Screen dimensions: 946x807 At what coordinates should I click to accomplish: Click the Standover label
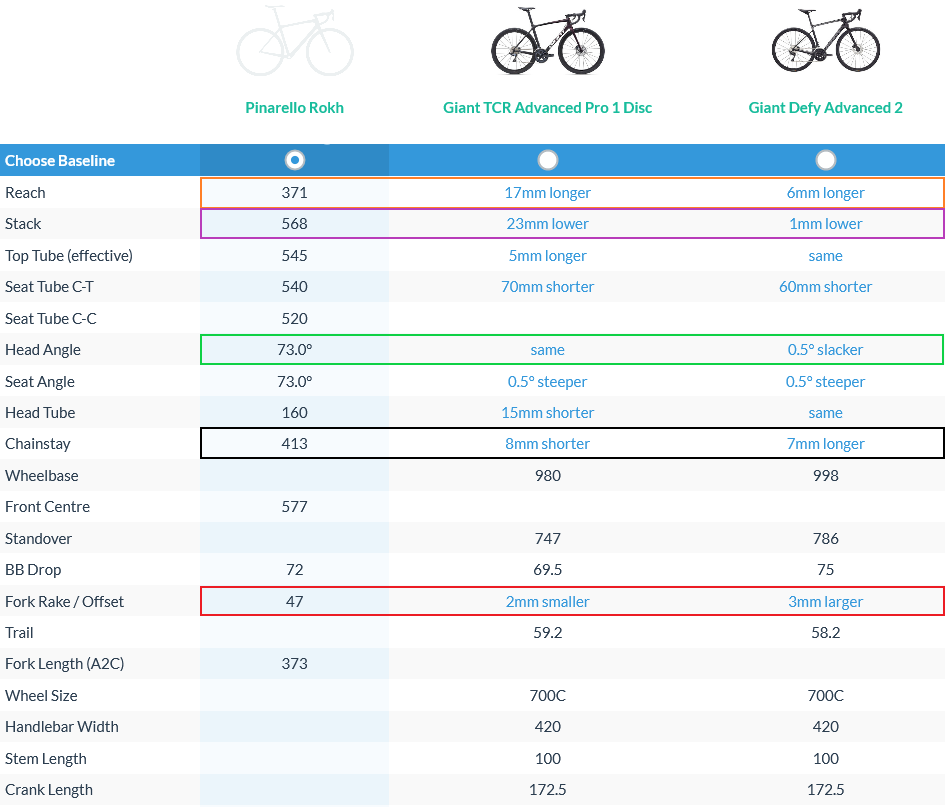[x=39, y=539]
